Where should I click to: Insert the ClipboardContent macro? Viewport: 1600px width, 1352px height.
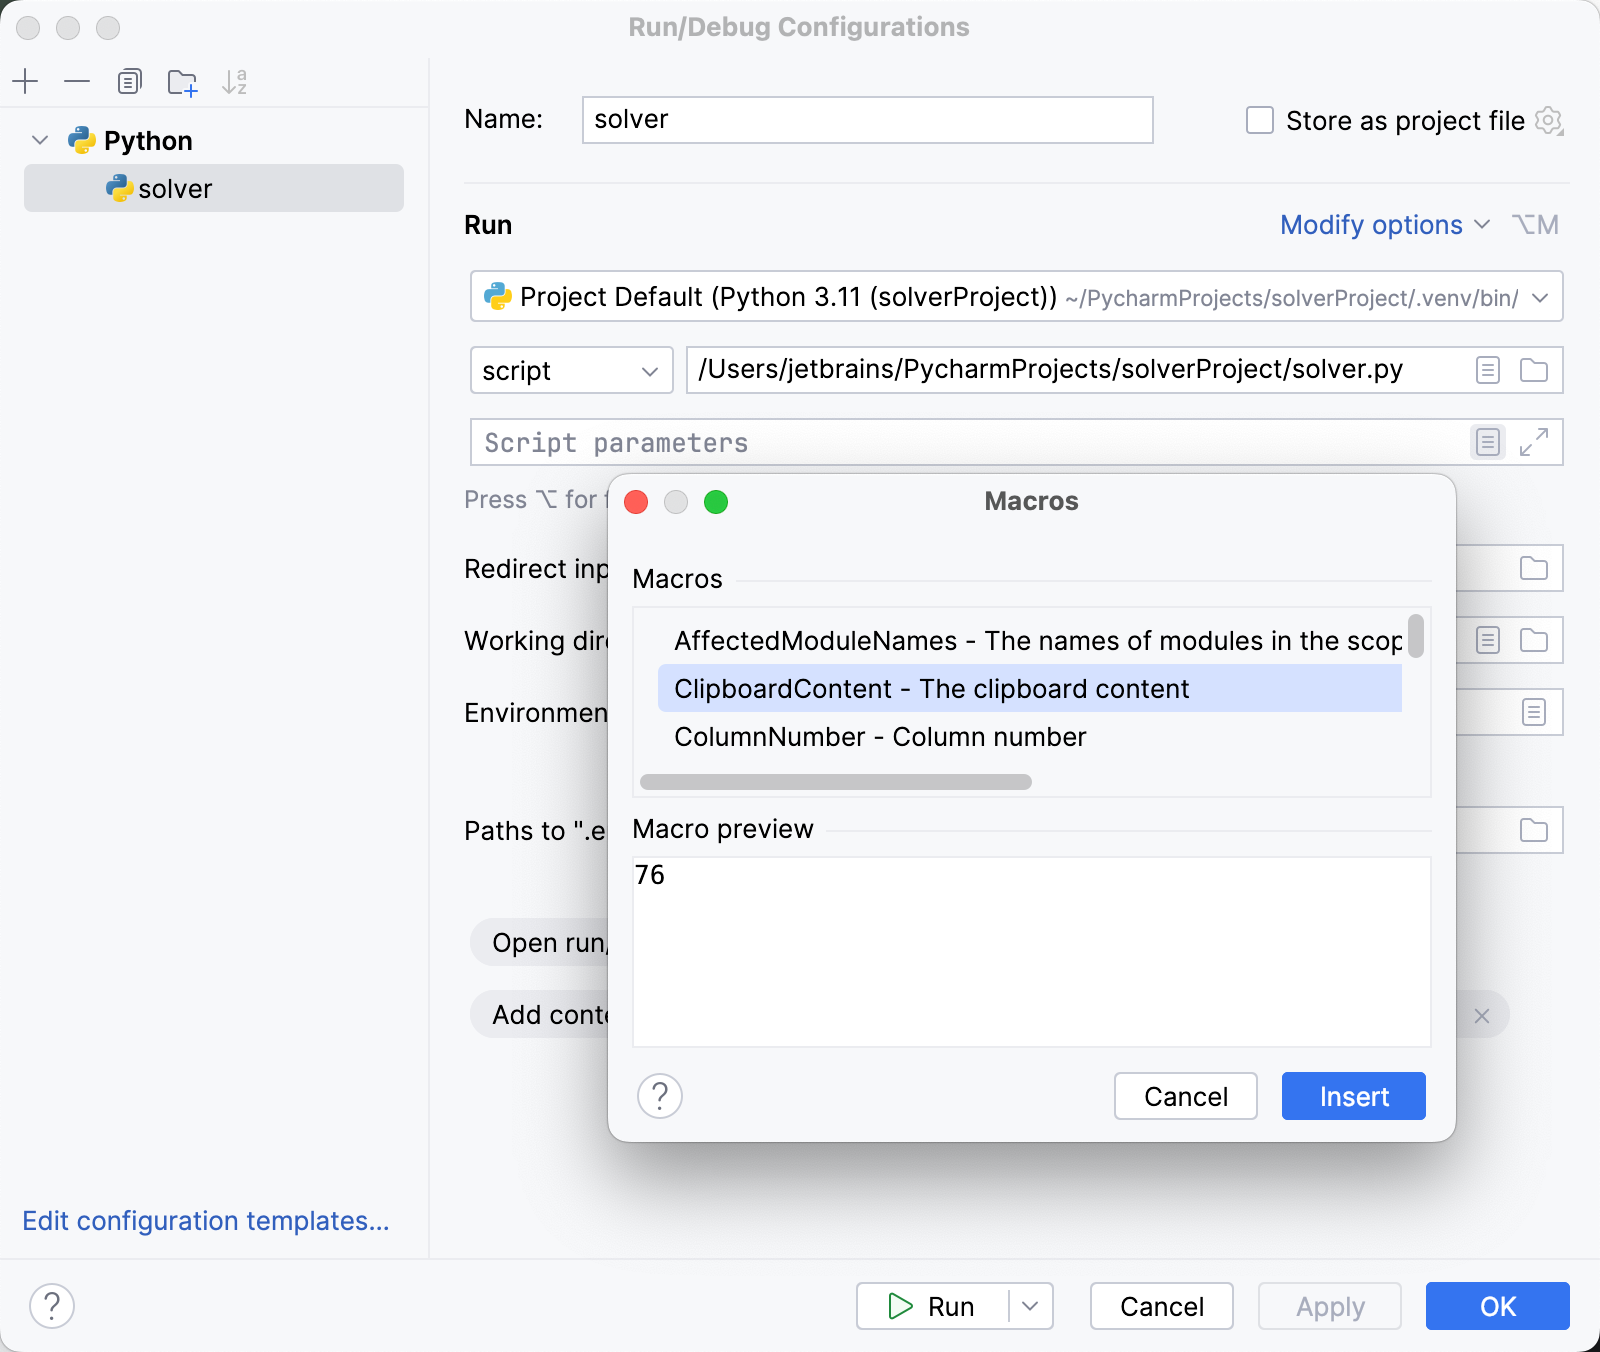point(1352,1096)
